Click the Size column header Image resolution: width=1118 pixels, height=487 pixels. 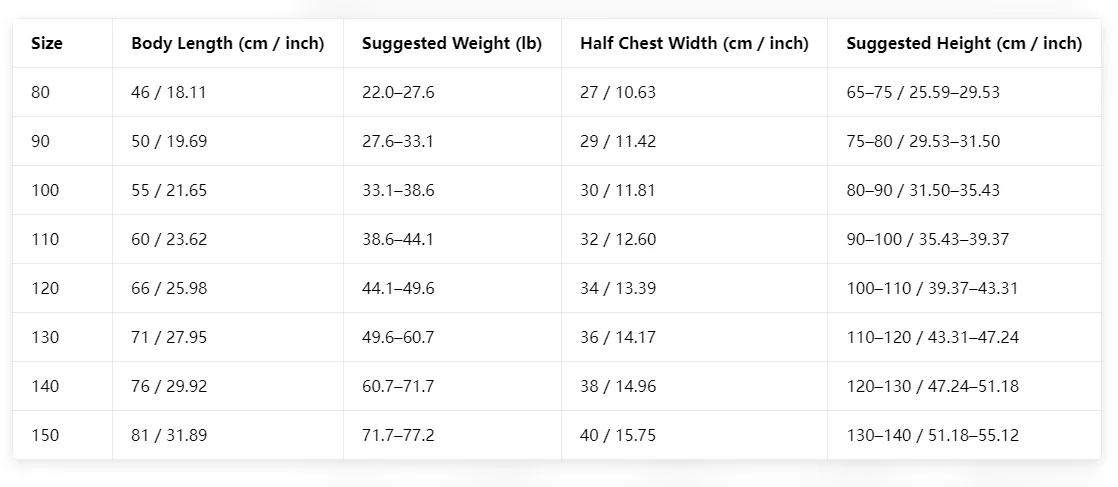coord(47,43)
